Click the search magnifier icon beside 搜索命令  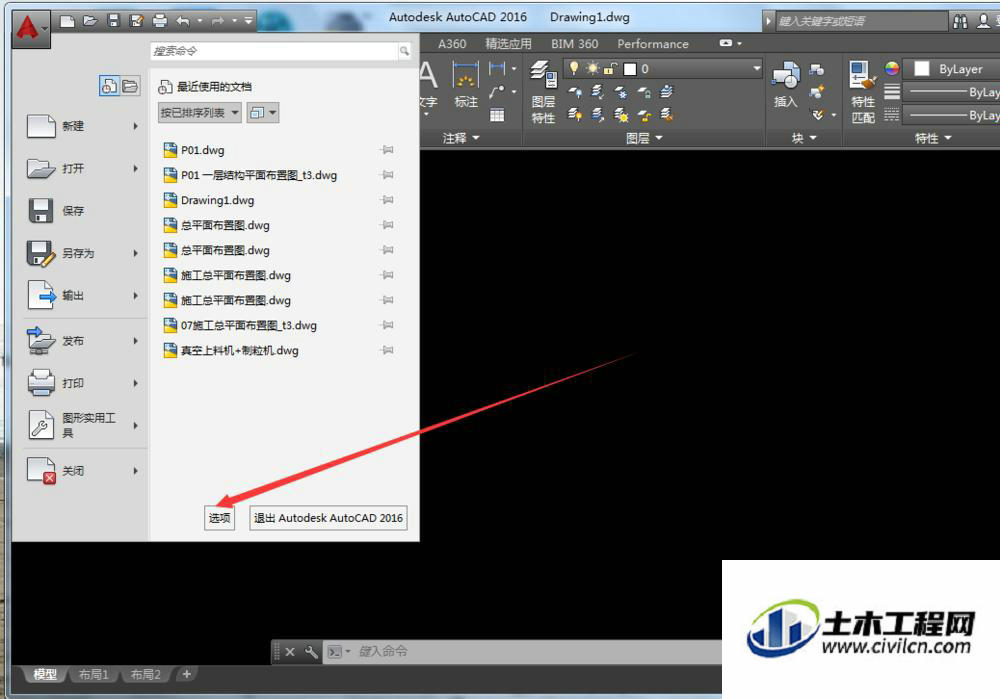pyautogui.click(x=404, y=51)
